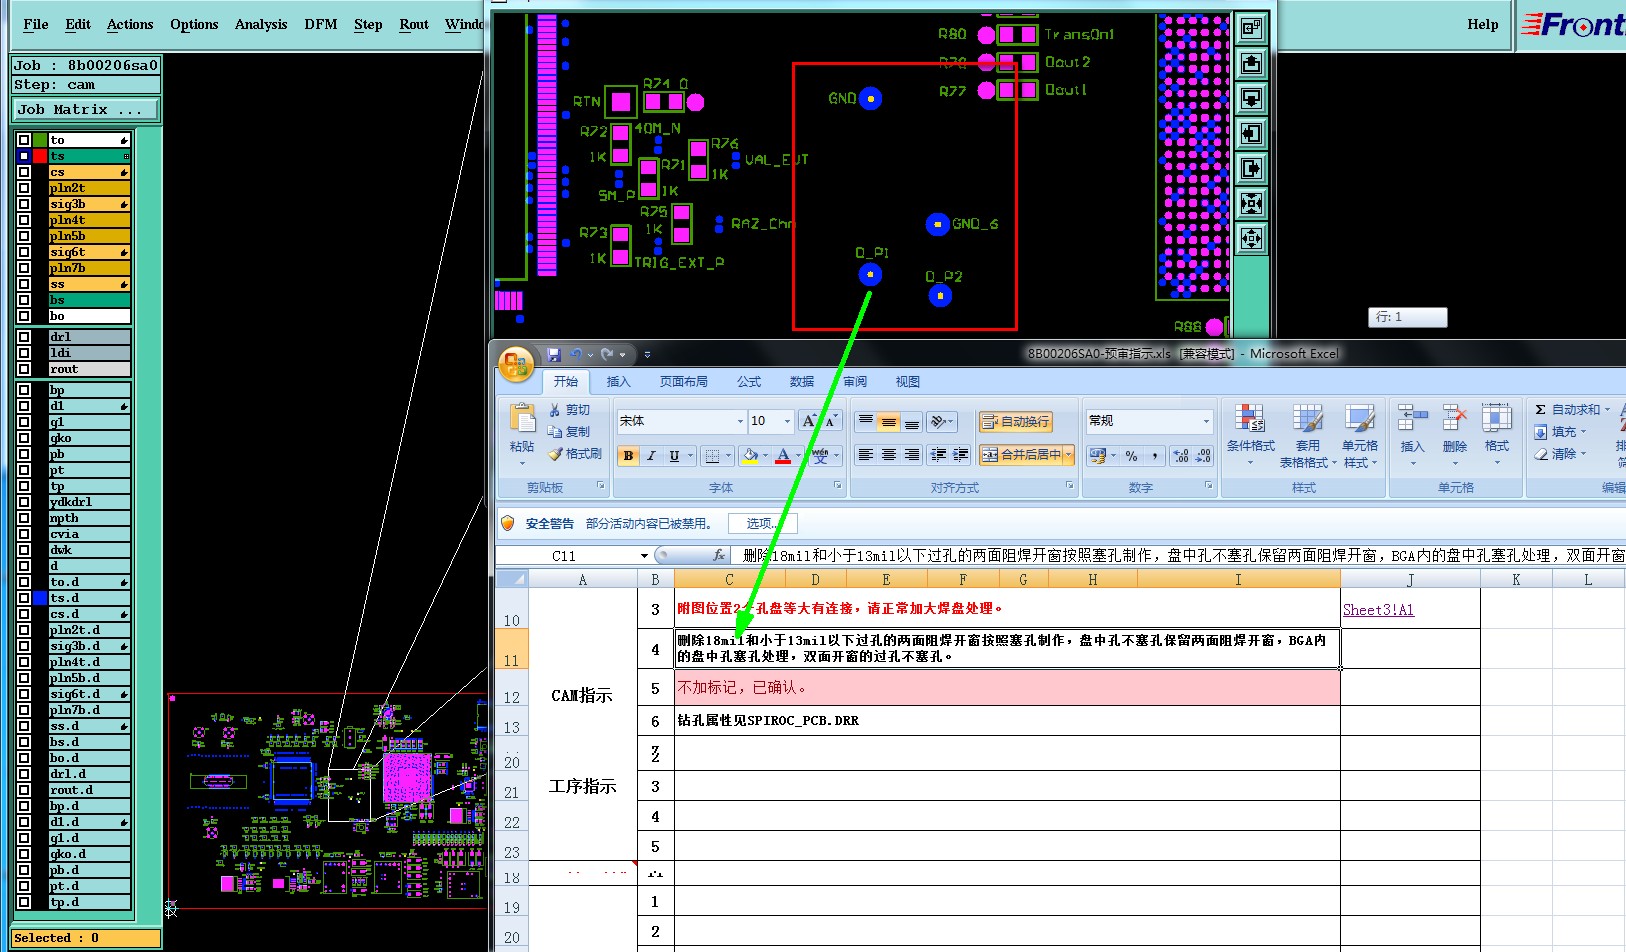Screen dimensions: 1626x952
Task: Toggle the checkbox for layer ss
Action: coord(24,284)
